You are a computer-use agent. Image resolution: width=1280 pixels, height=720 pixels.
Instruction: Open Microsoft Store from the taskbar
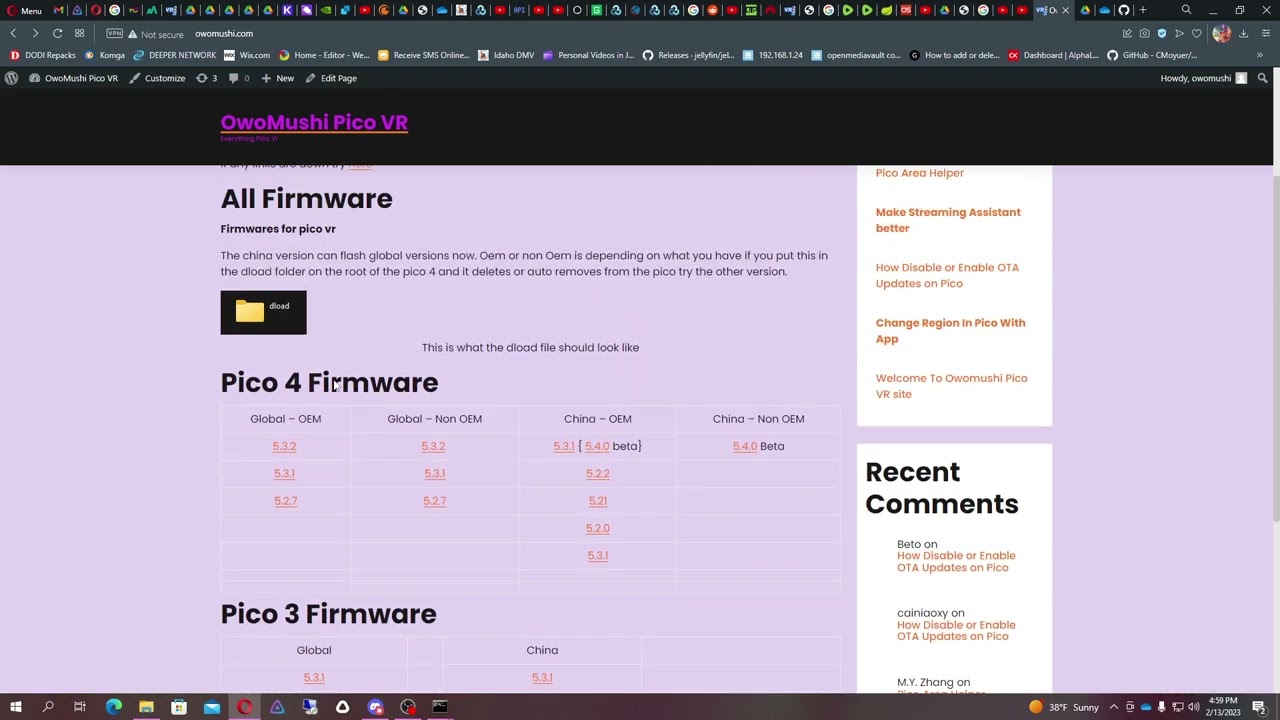click(x=179, y=707)
